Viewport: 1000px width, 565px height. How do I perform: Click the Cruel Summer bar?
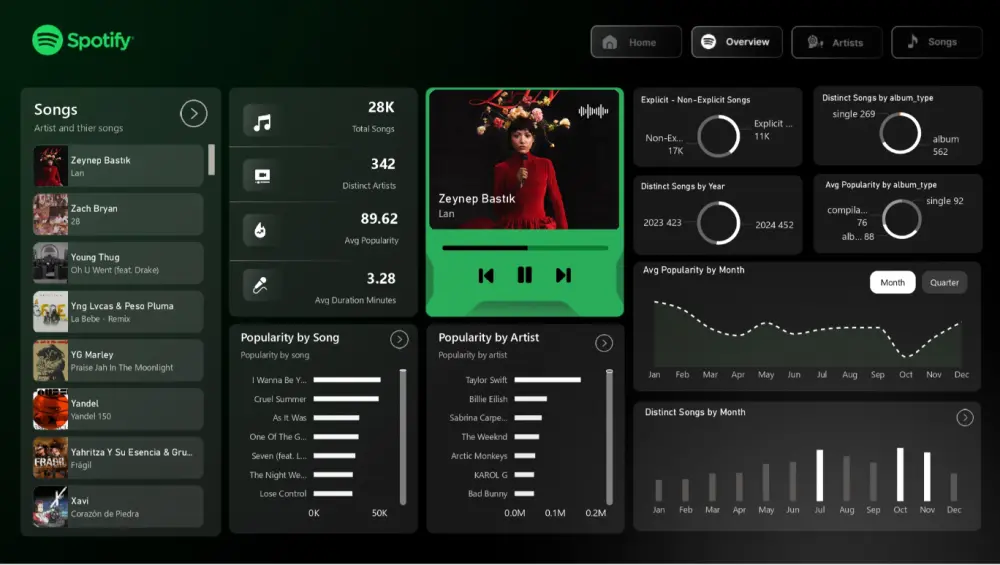(346, 399)
